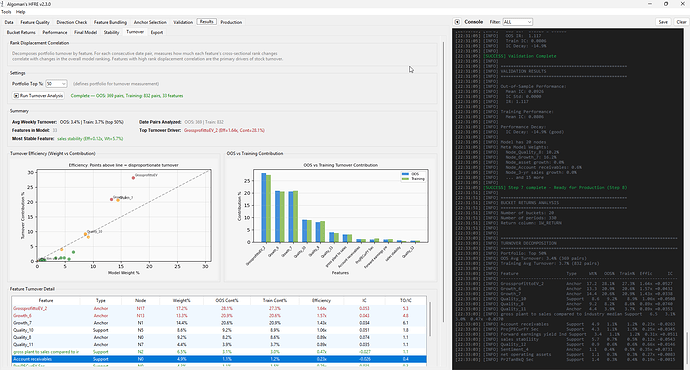Open the Tools menu
The image size is (690, 370).
(6, 12)
